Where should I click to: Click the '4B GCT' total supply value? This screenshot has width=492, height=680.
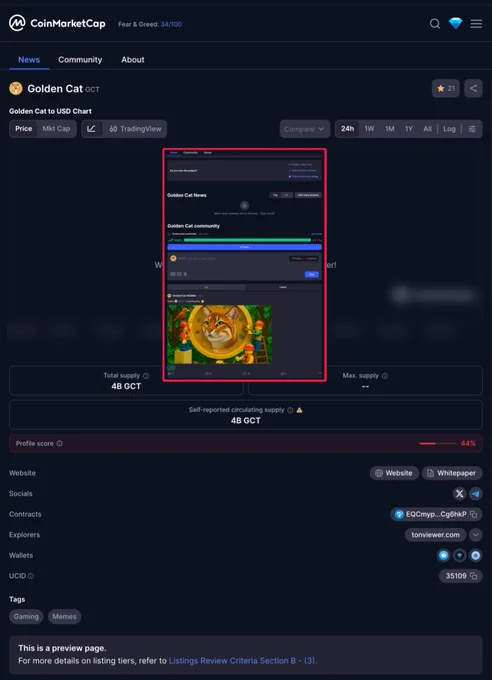(126, 386)
